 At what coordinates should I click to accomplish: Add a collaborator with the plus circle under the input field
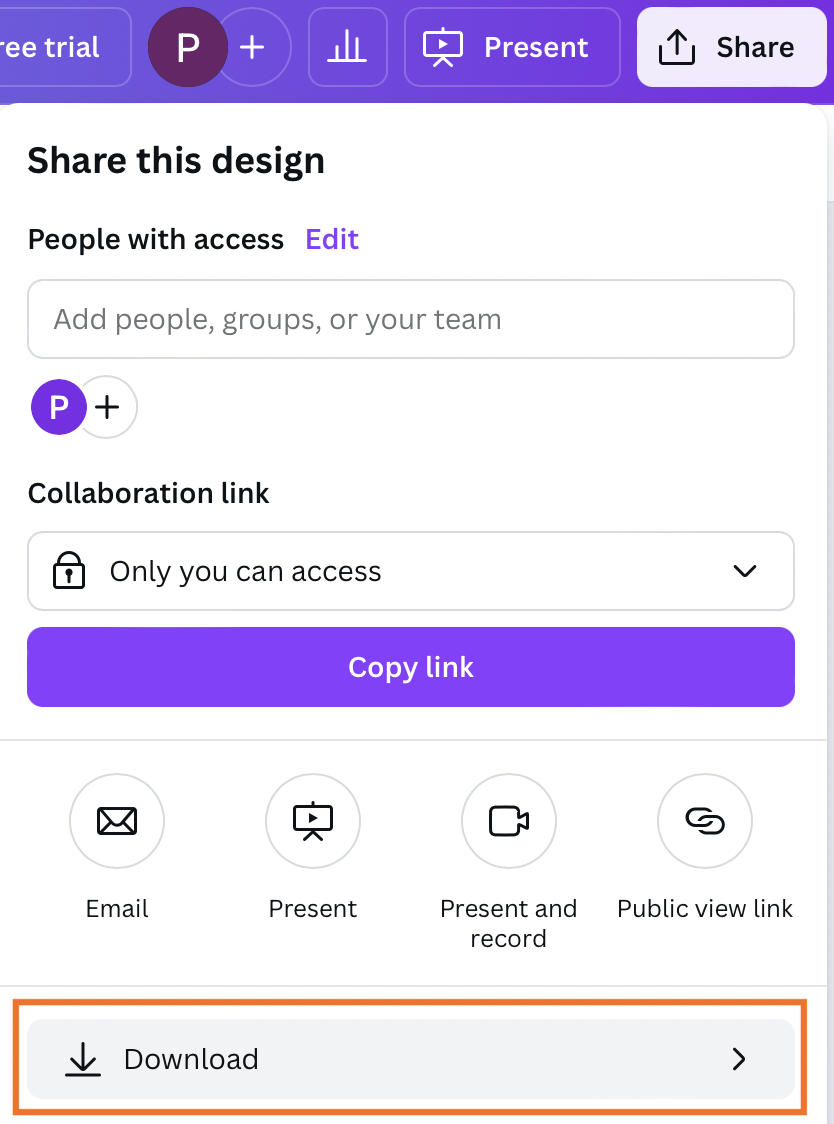point(108,407)
